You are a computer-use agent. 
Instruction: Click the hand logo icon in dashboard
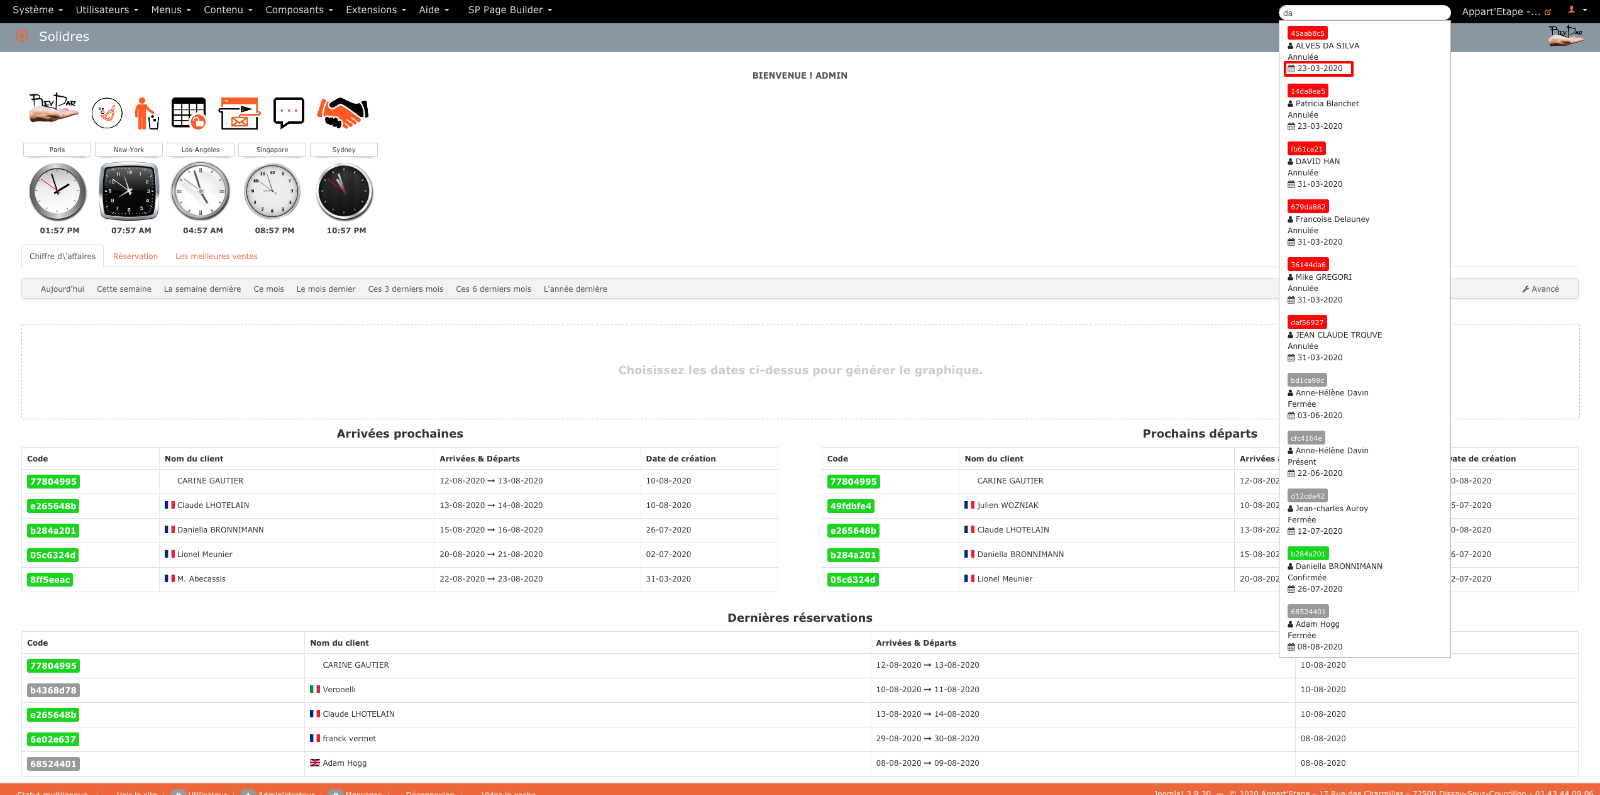[54, 108]
